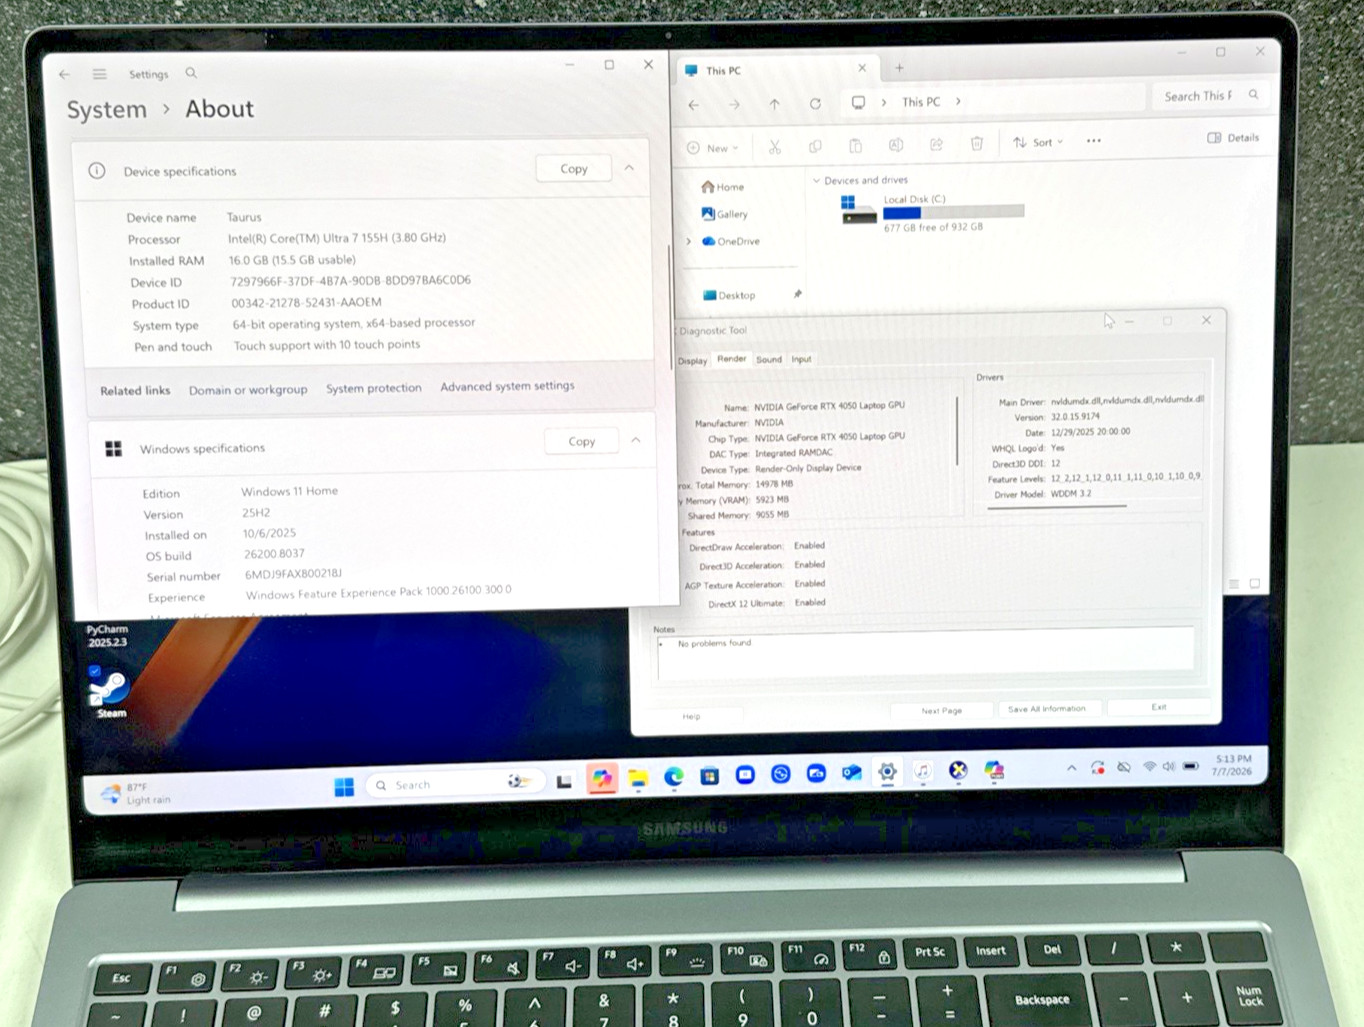Open Outlook from the taskbar
This screenshot has width=1364, height=1027.
[852, 773]
